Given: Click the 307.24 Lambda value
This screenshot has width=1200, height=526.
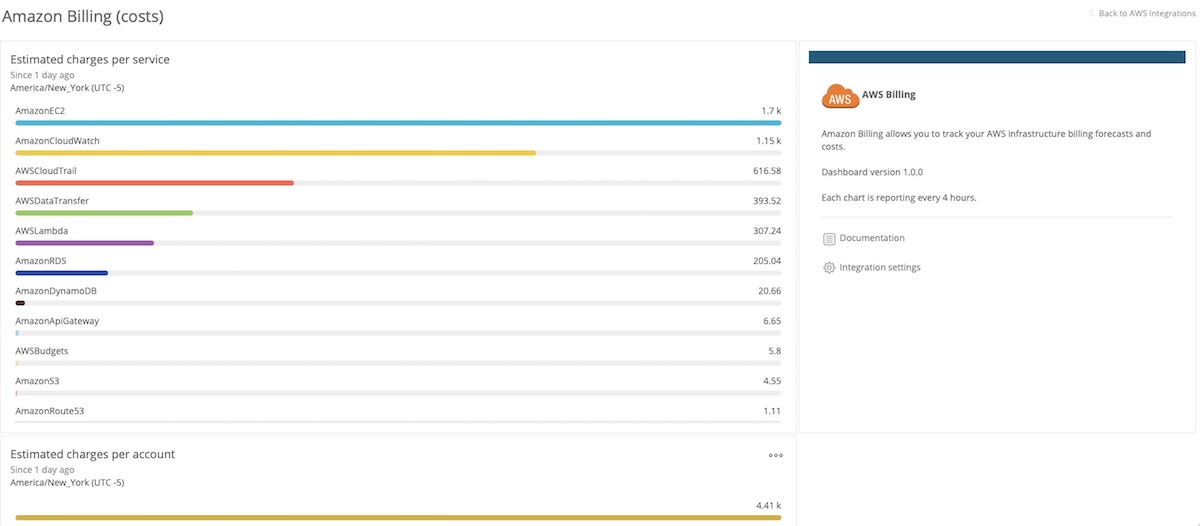Looking at the screenshot, I should pos(767,231).
